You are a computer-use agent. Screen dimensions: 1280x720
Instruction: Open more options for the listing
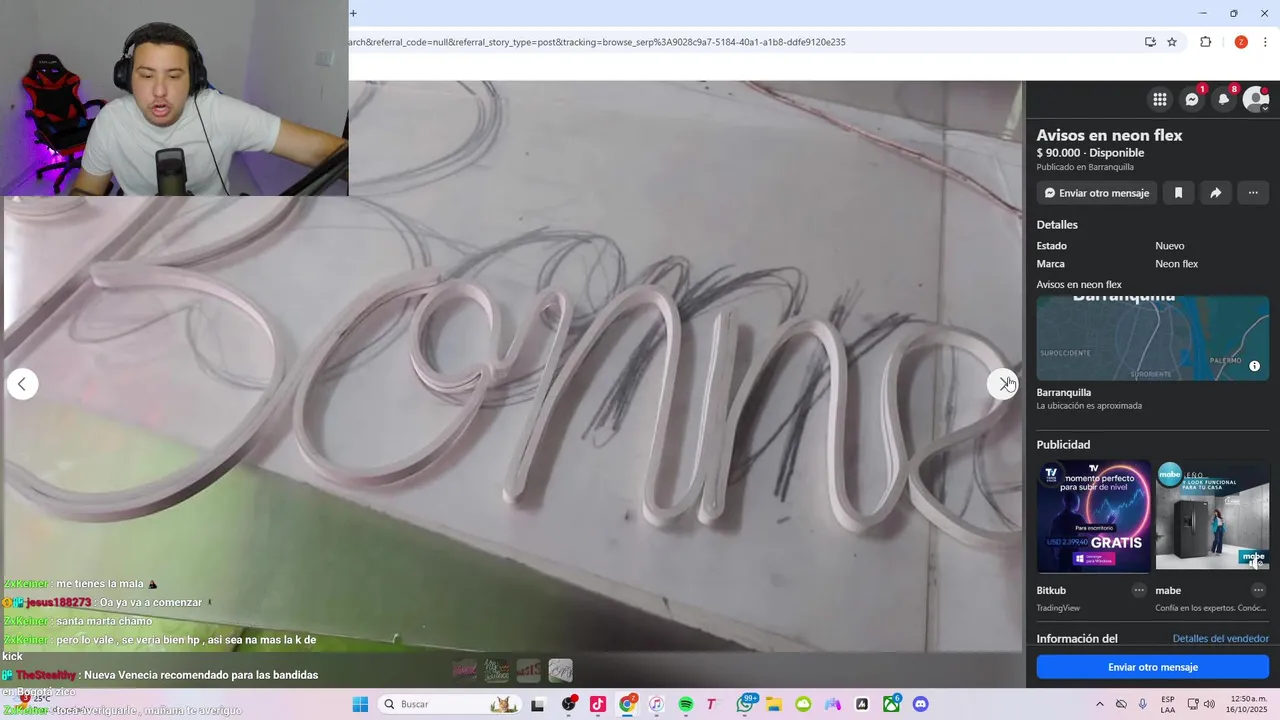1253,193
